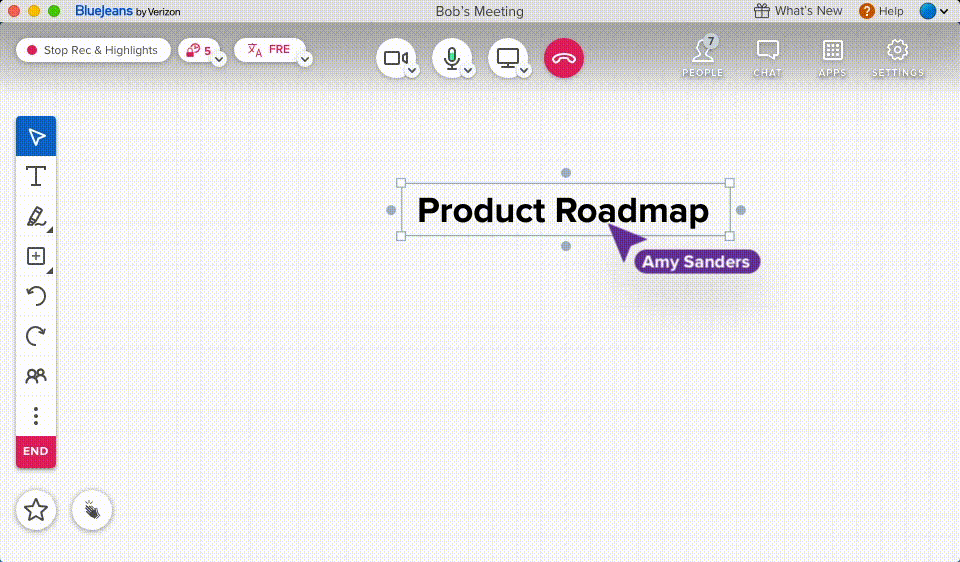Click the share screen button
This screenshot has height=562, width=960.
[x=508, y=58]
